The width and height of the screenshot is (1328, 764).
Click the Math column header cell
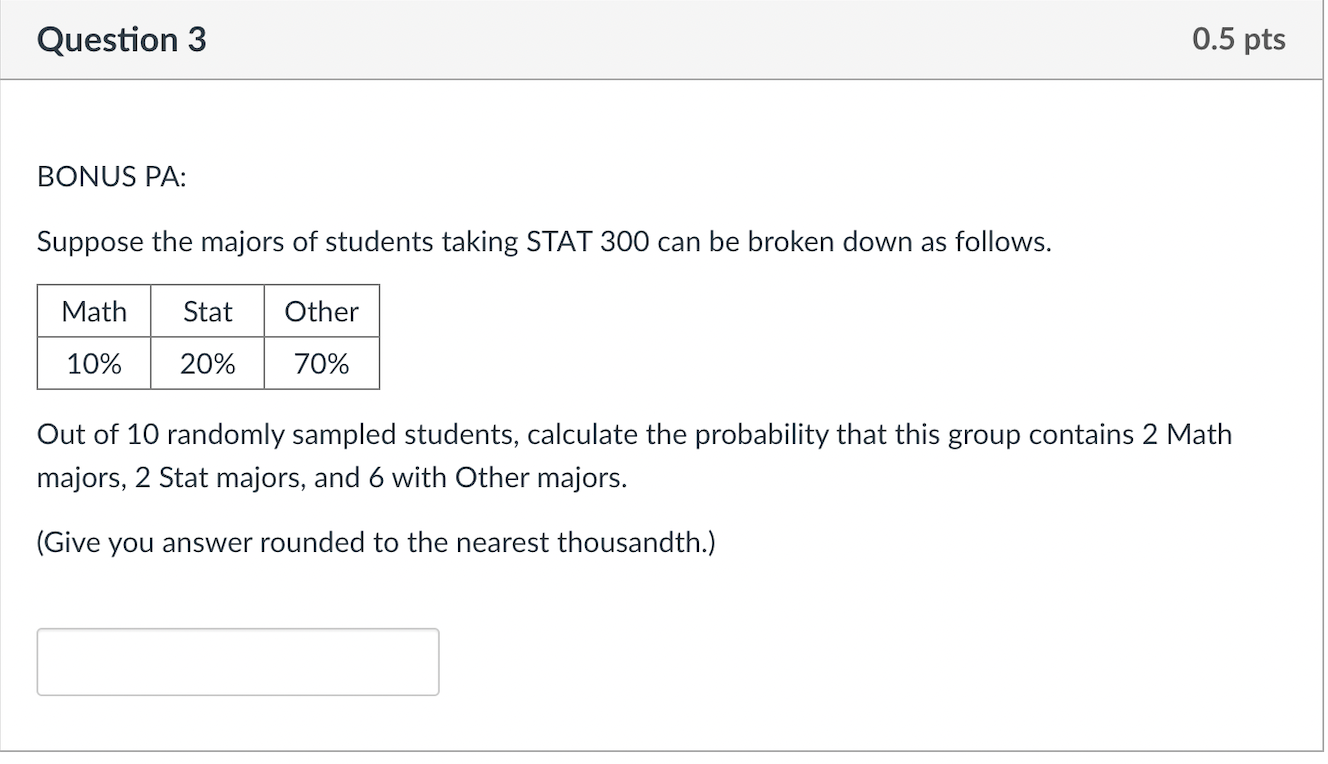coord(93,311)
